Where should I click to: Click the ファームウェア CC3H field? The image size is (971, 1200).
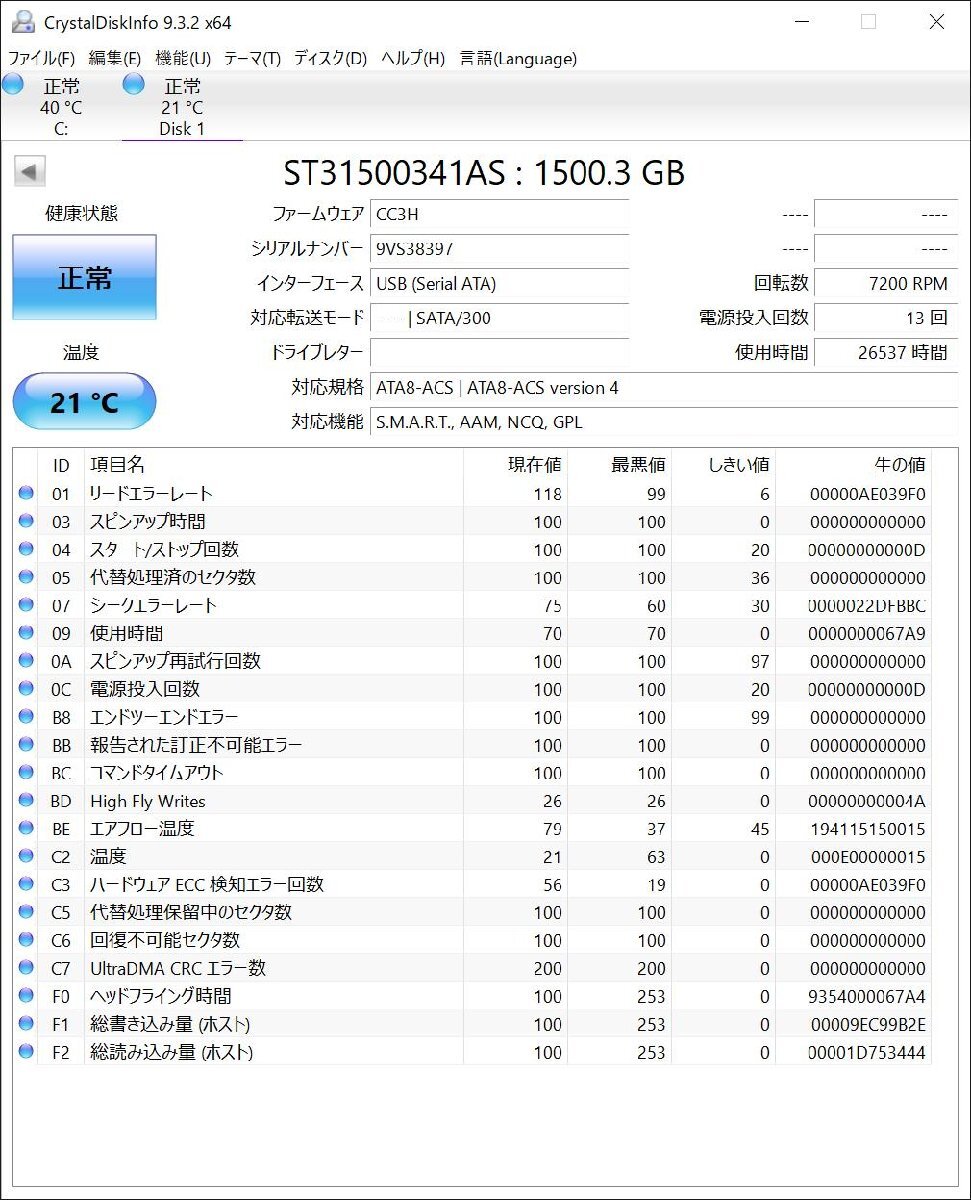click(499, 214)
